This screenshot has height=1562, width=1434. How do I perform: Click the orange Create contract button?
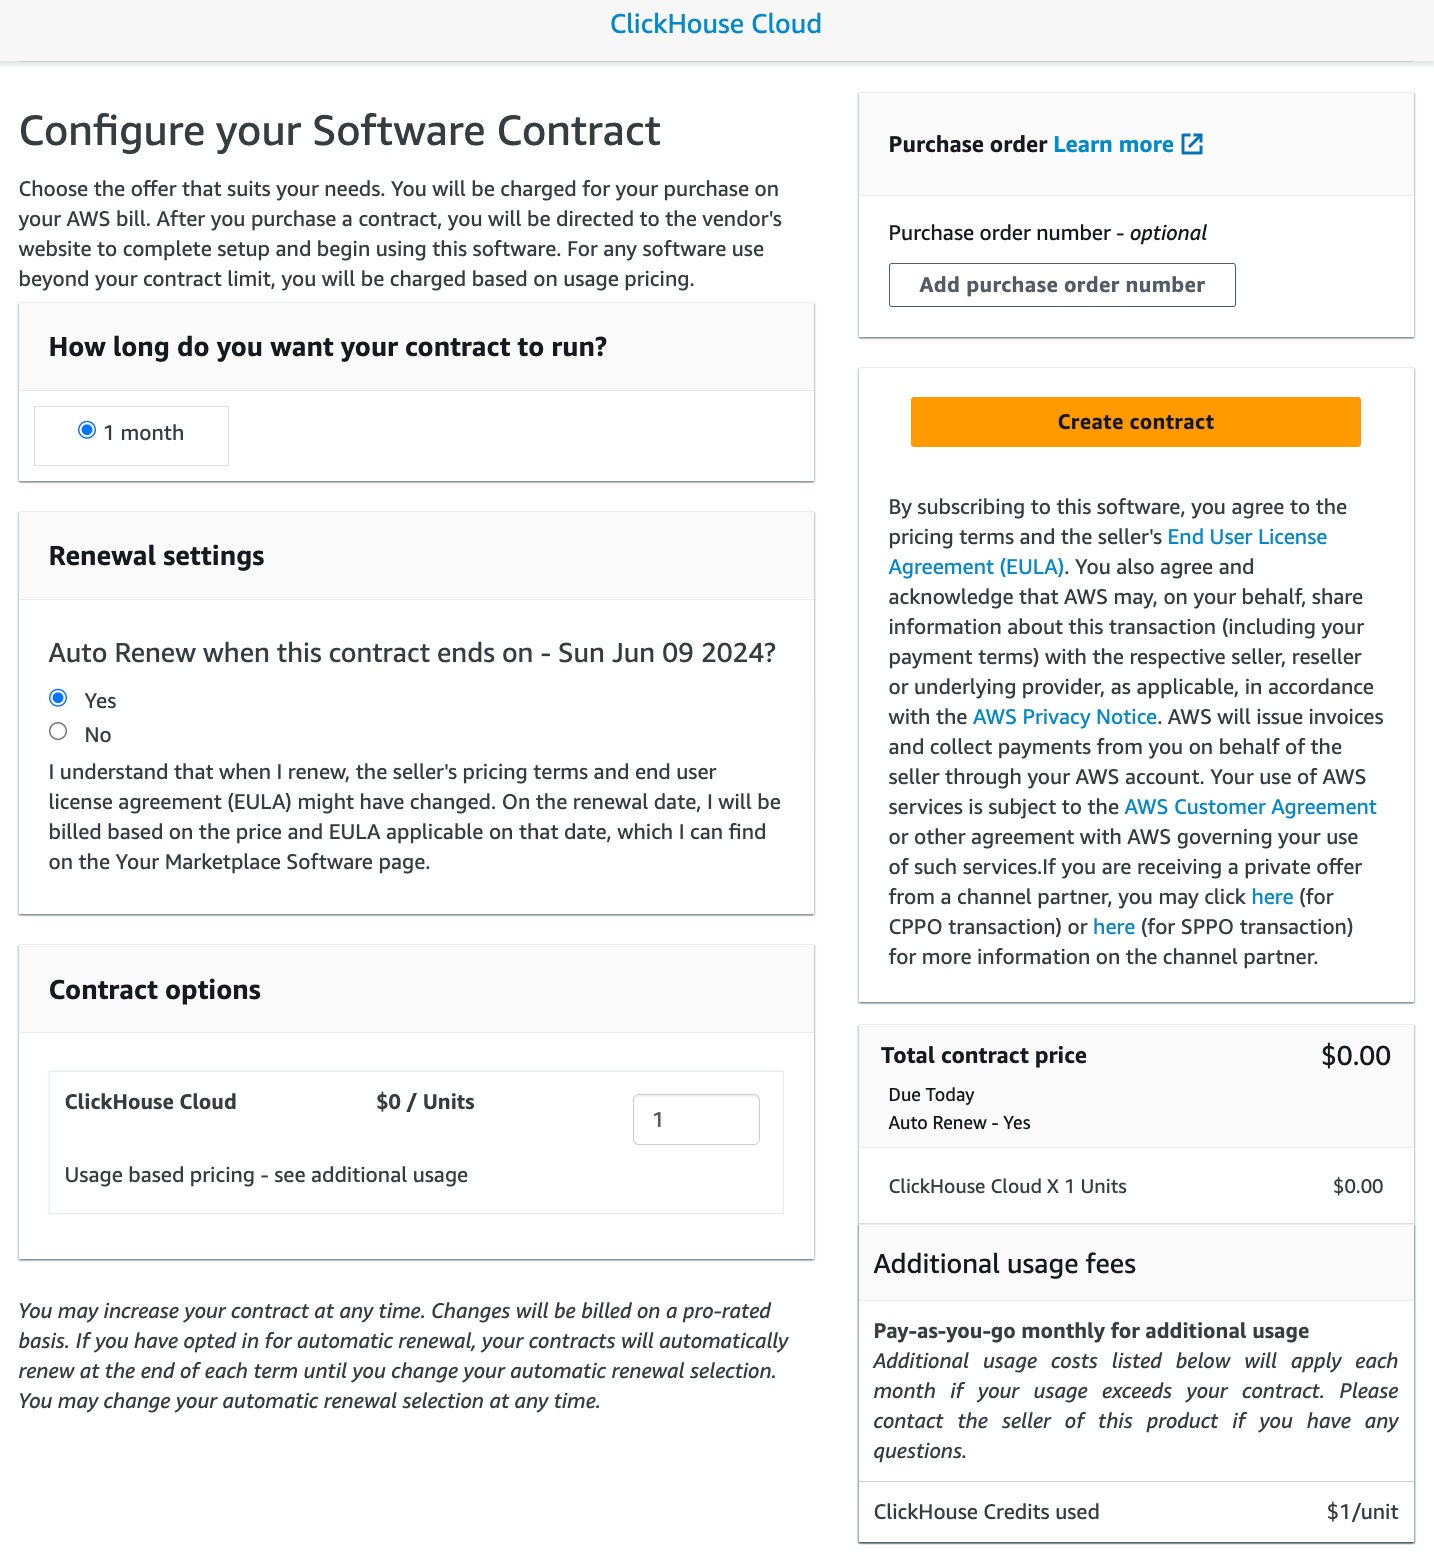click(x=1134, y=421)
